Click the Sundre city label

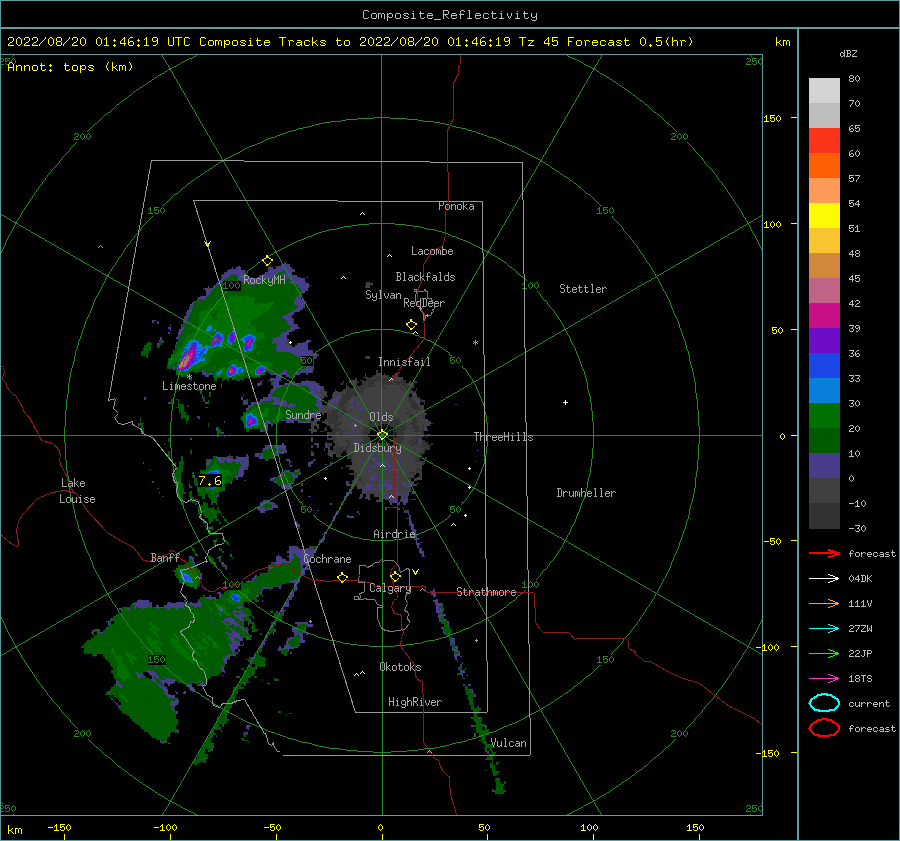coord(303,414)
